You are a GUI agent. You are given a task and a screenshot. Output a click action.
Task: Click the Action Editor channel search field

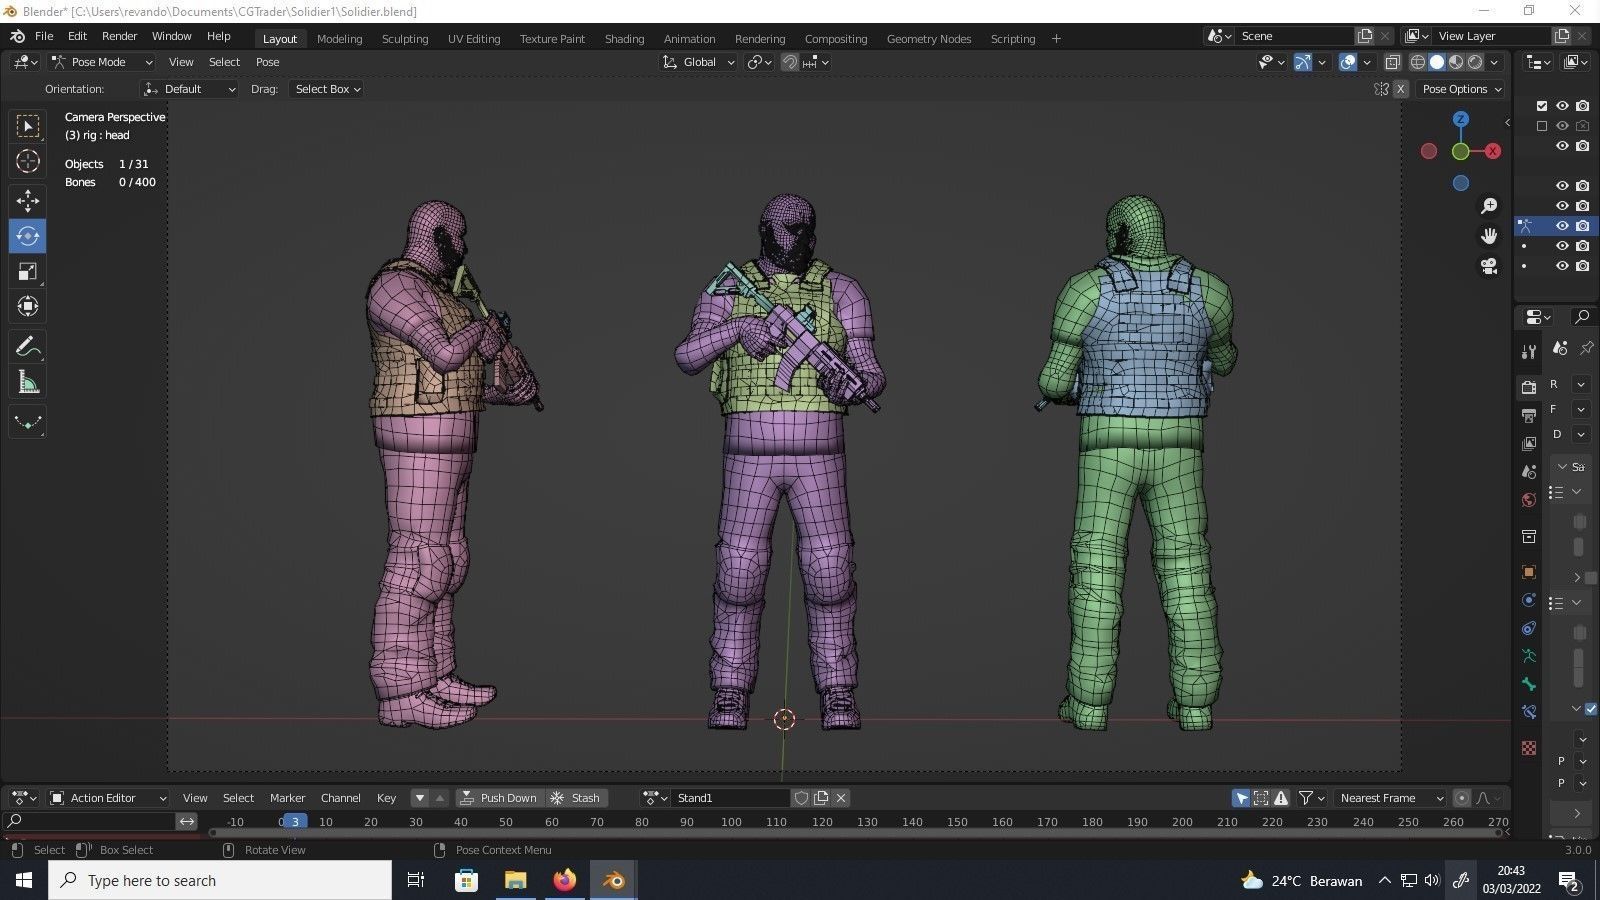(90, 821)
